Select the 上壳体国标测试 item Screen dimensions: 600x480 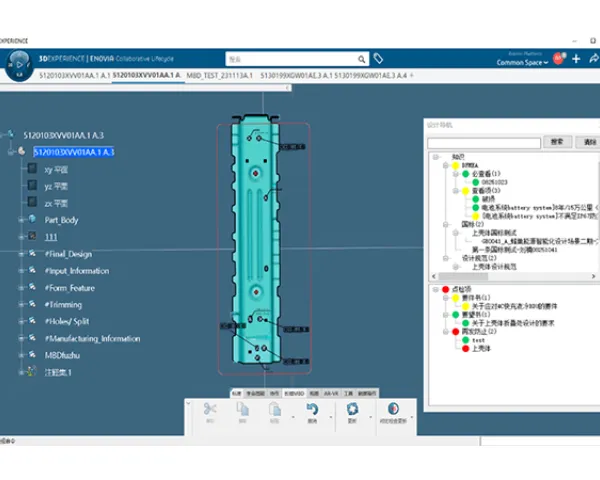494,233
